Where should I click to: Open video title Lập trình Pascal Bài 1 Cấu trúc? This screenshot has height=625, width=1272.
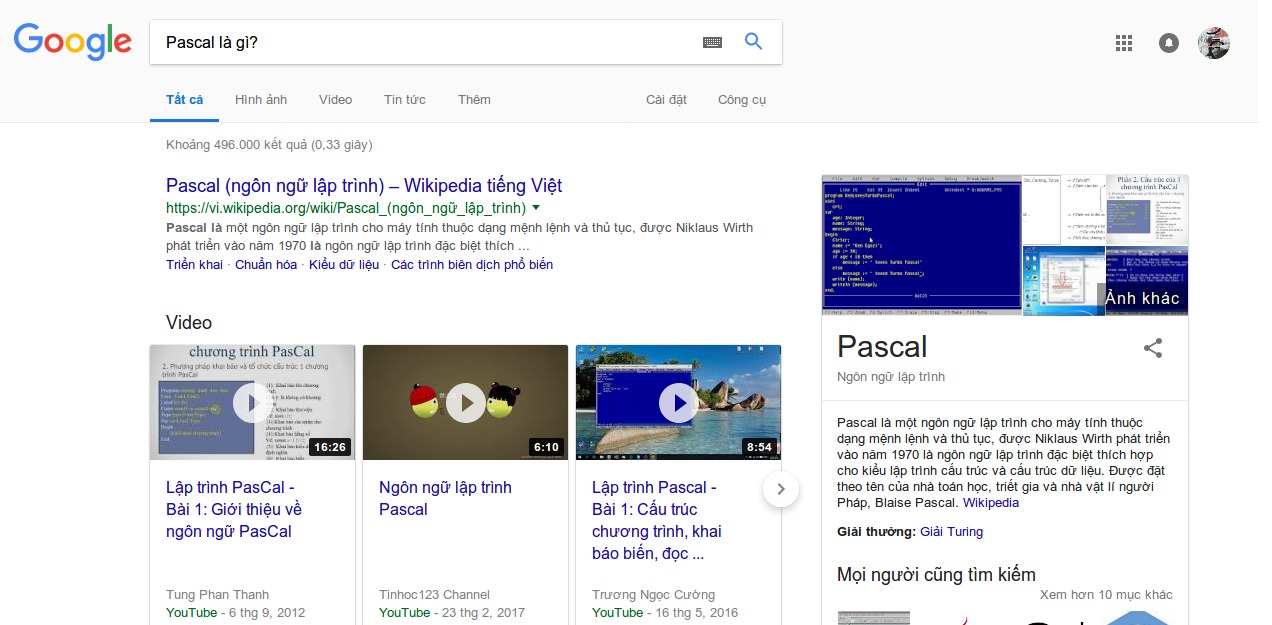coord(657,520)
